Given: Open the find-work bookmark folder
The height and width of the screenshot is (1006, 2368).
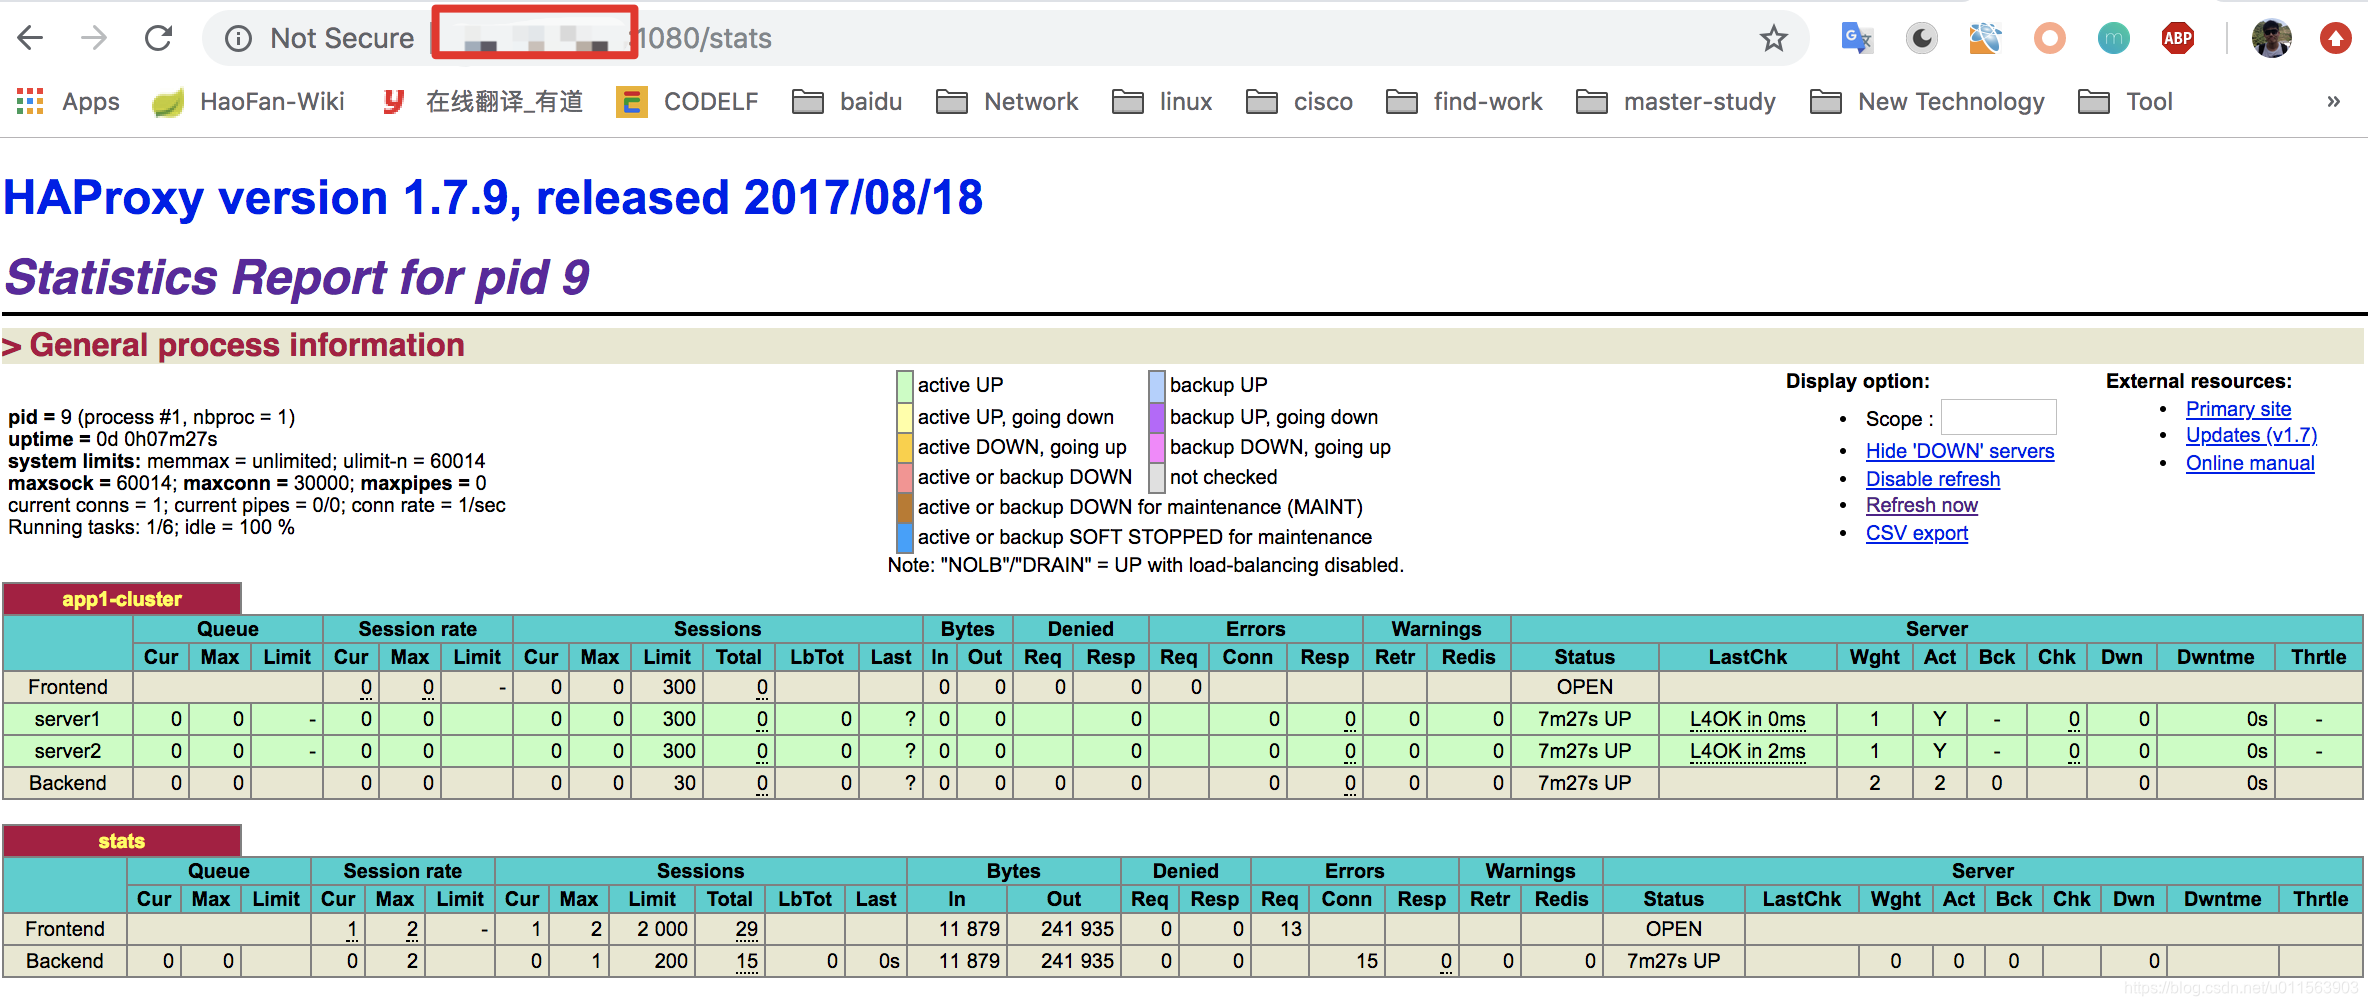Looking at the screenshot, I should coord(1464,101).
